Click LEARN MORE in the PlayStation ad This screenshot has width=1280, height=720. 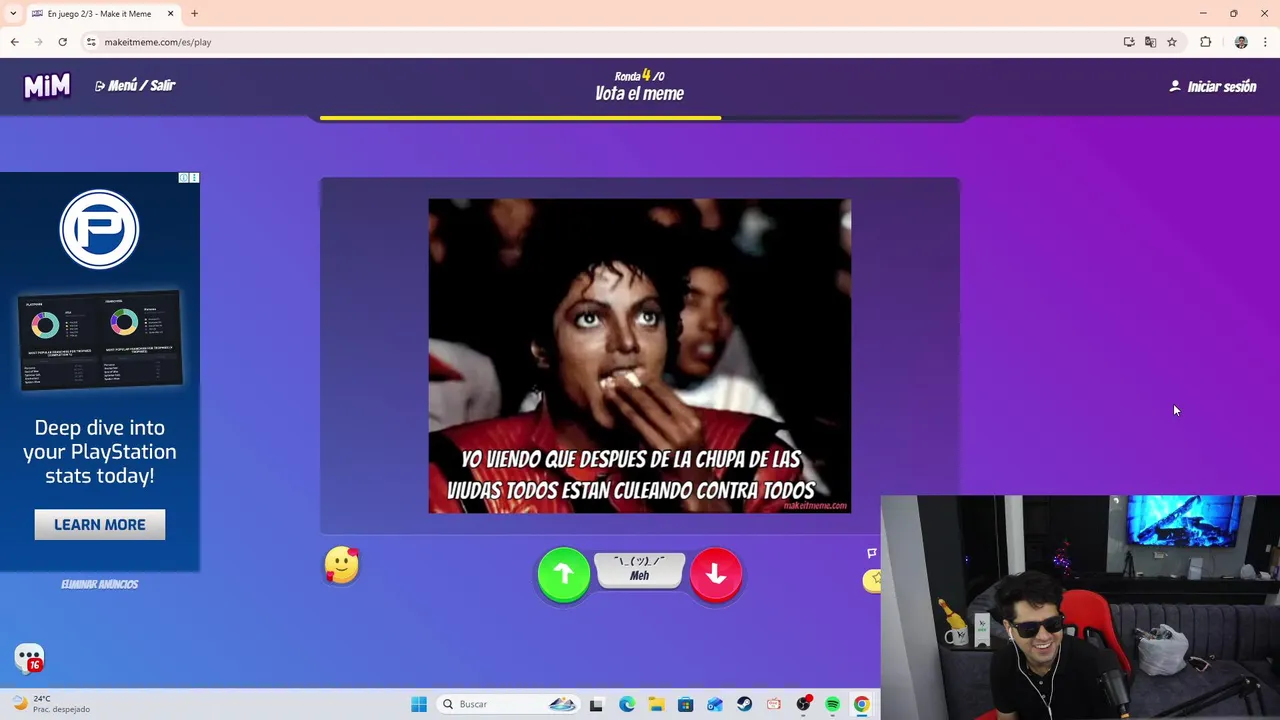[100, 525]
